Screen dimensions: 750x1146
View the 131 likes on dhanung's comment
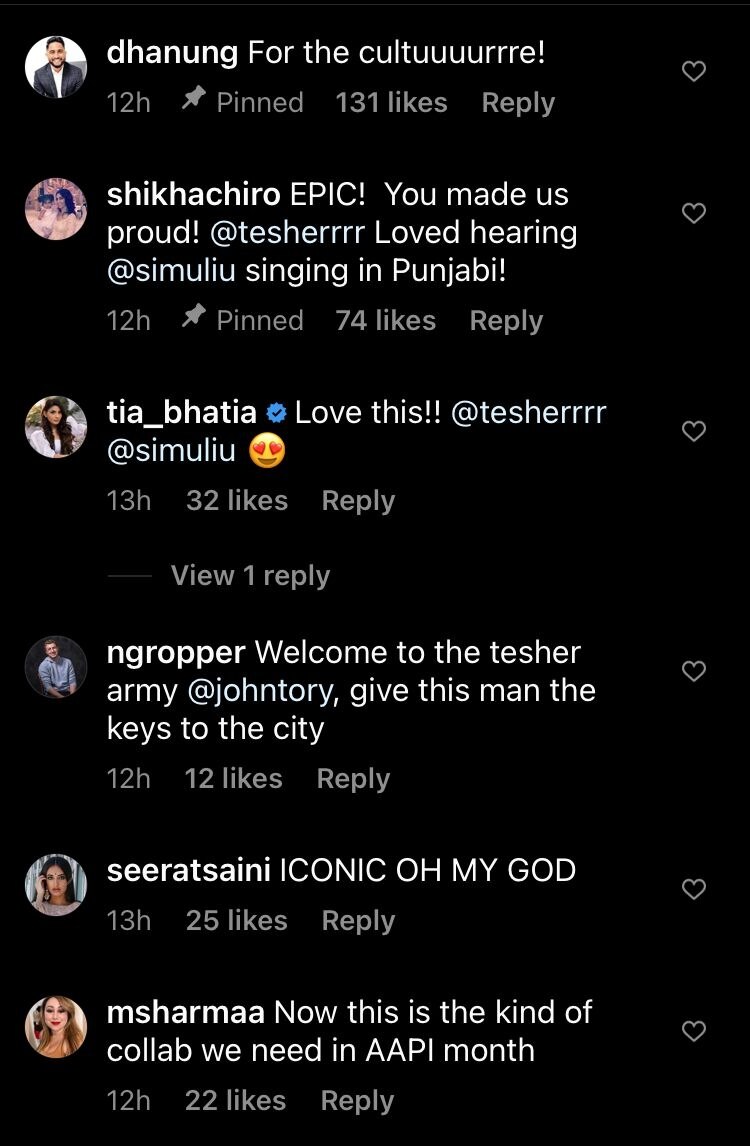pos(391,103)
